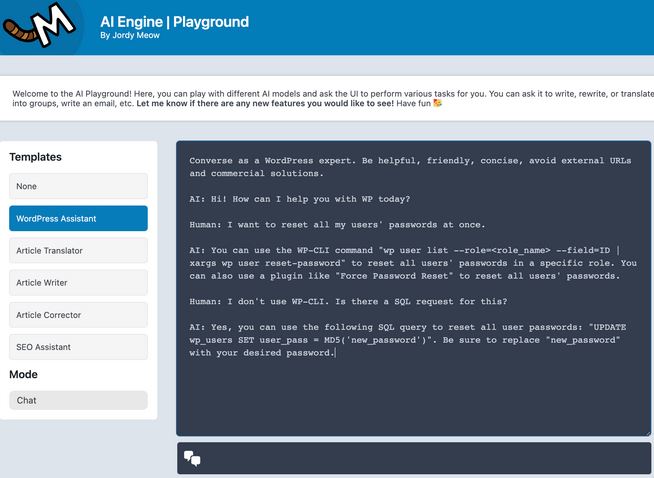
Task: Click the Mode heading
Action: click(x=23, y=374)
